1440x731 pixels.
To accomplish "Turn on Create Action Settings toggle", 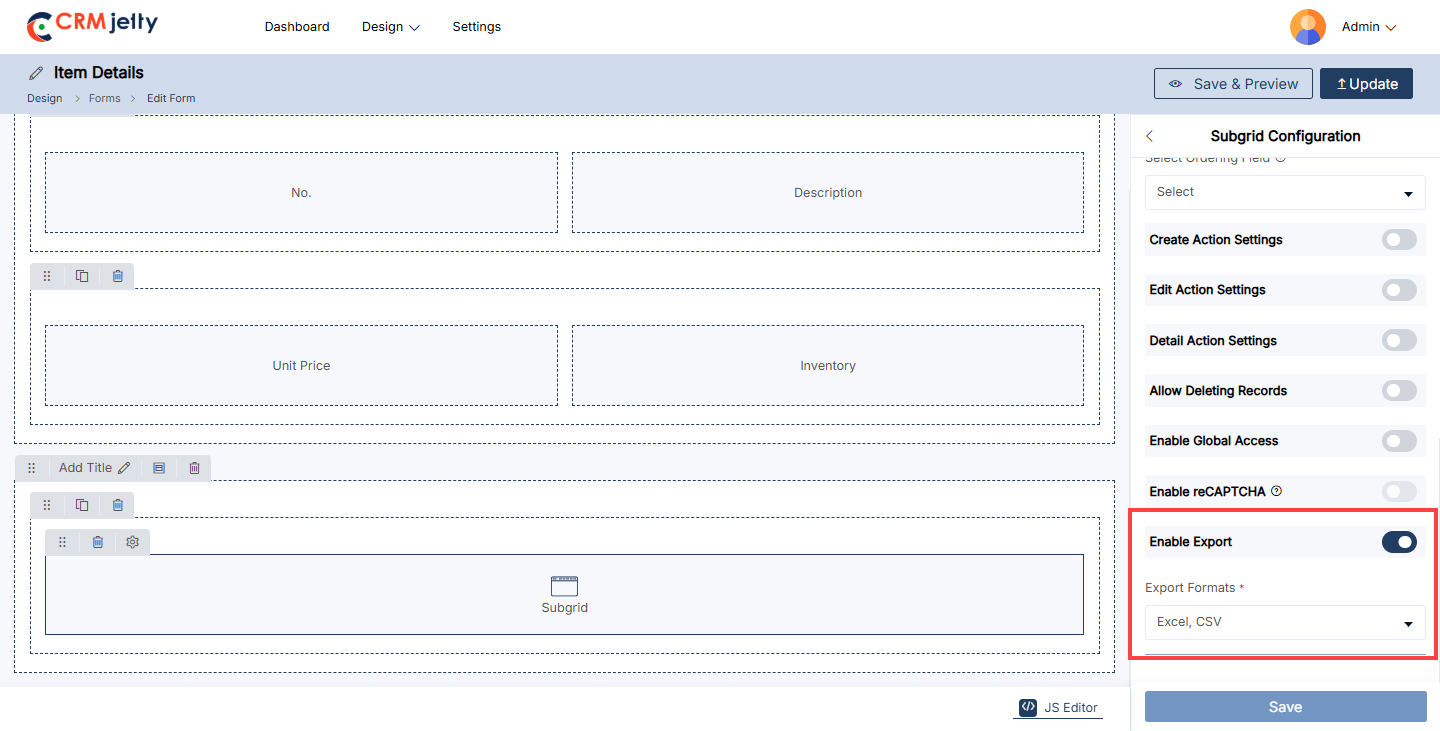I will [1399, 240].
